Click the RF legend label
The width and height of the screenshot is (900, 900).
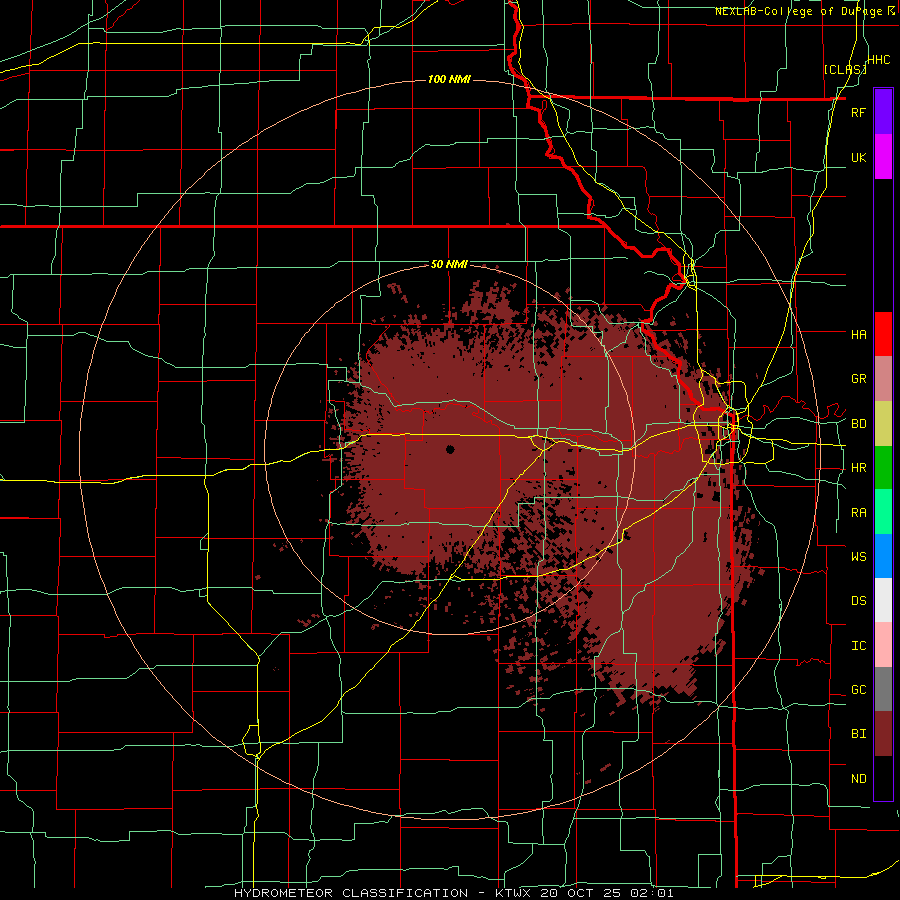(858, 112)
